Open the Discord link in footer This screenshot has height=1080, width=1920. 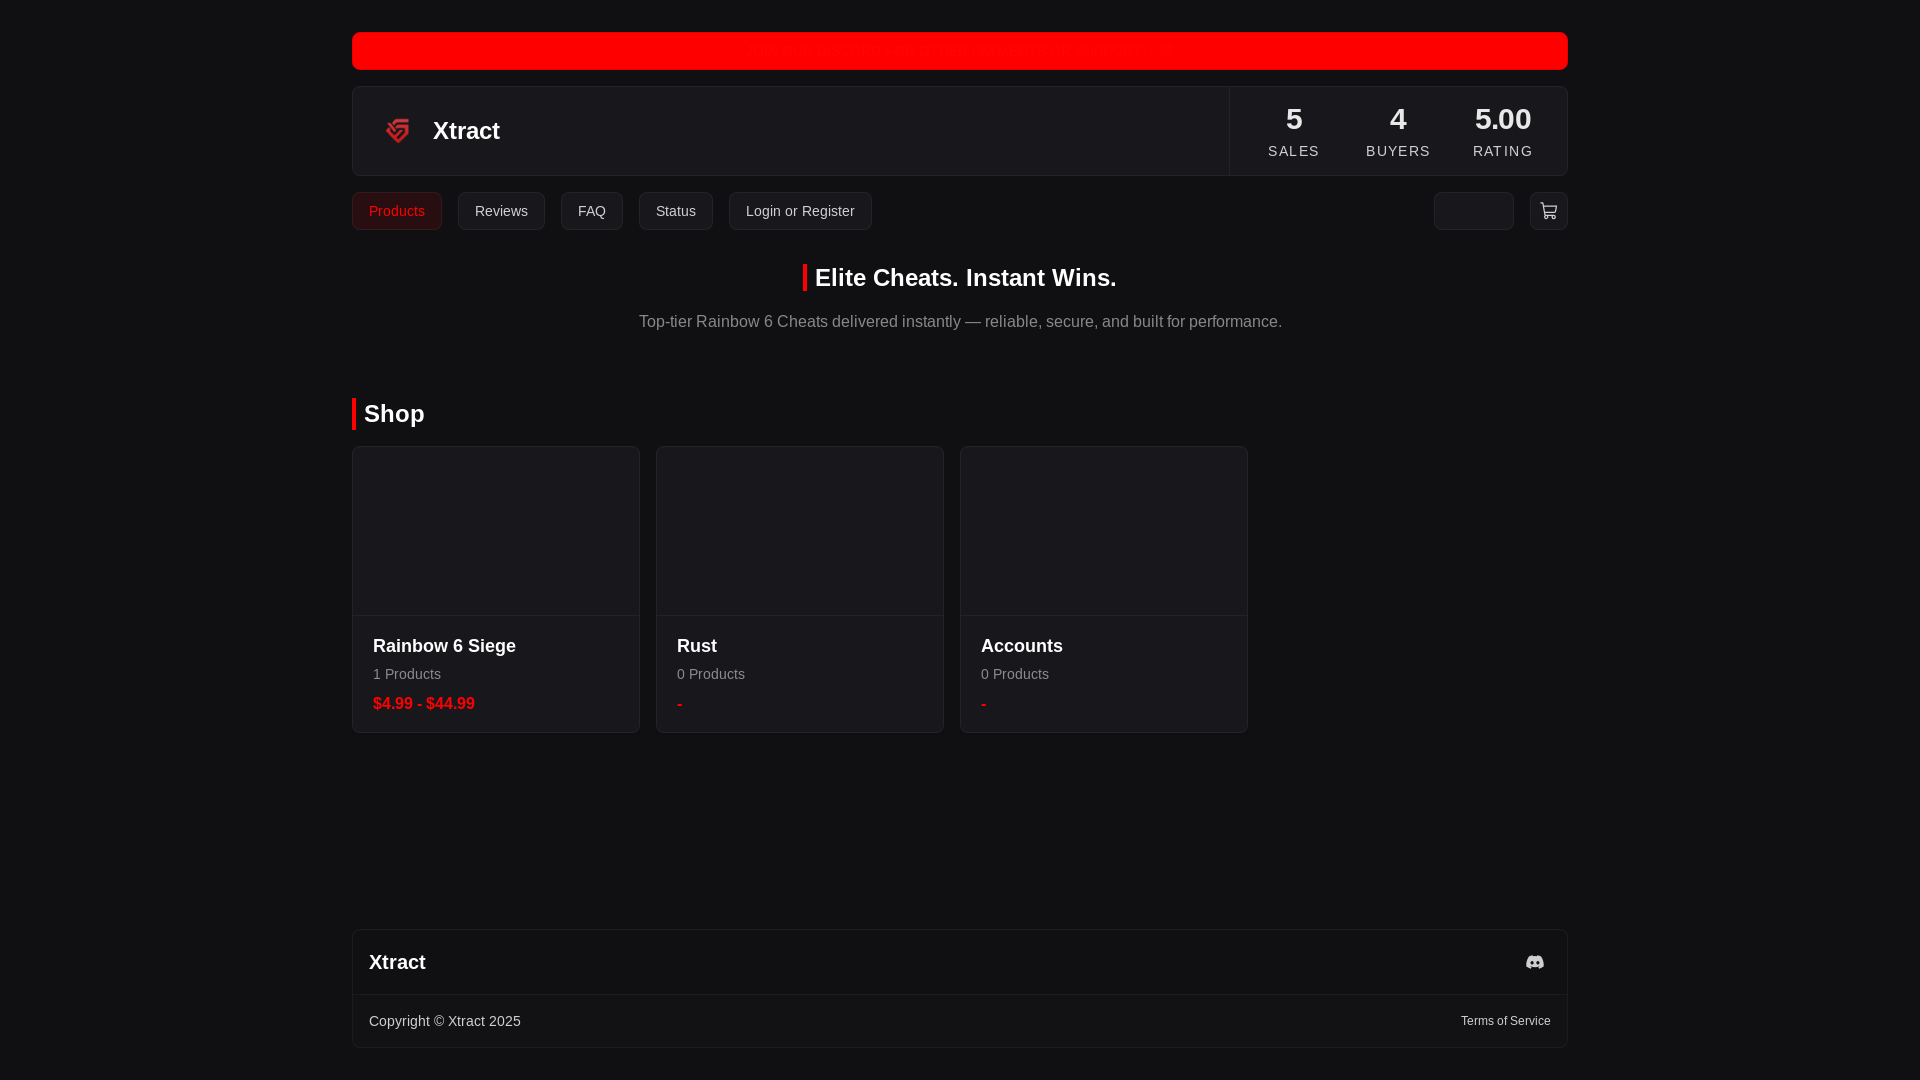(x=1534, y=962)
